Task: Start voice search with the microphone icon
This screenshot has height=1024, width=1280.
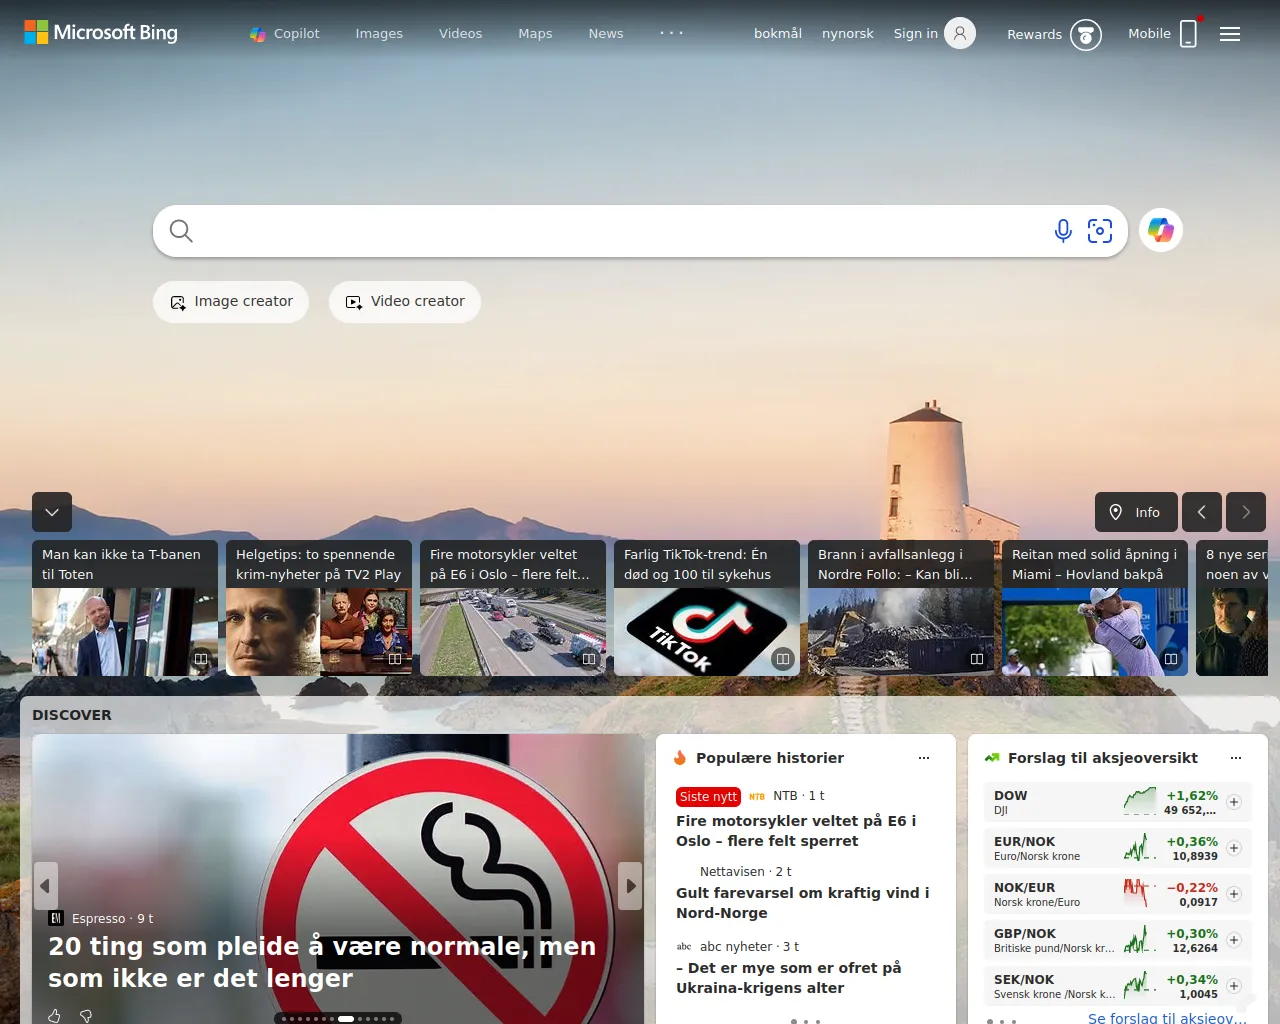Action: click(x=1063, y=231)
